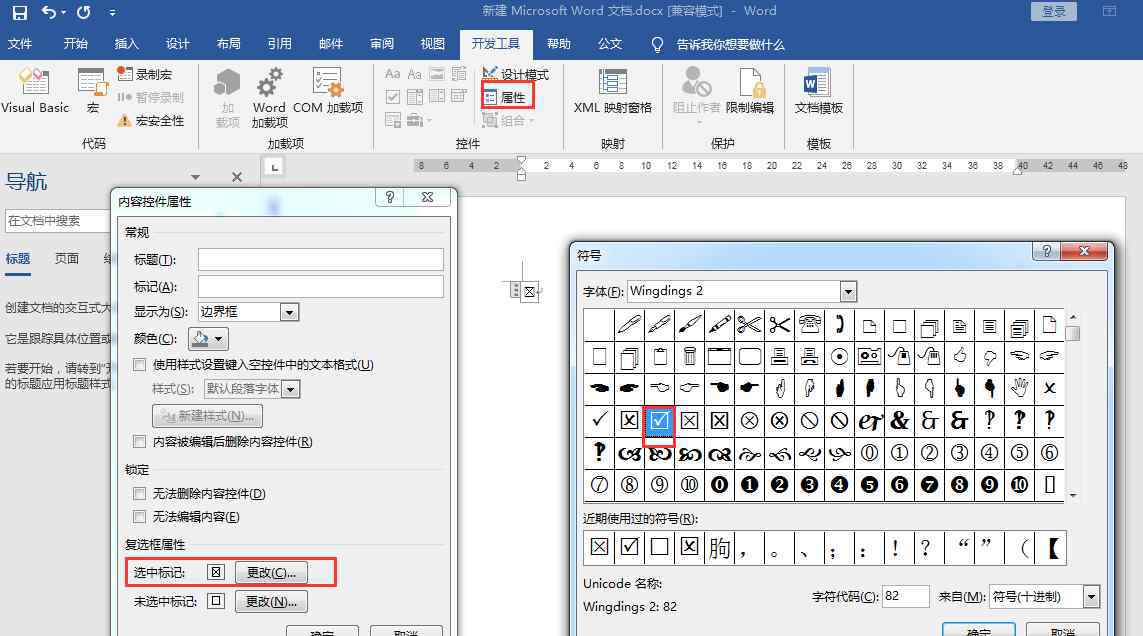Choose the solid black circled 5 symbol
Image resolution: width=1143 pixels, height=636 pixels.
(x=869, y=484)
